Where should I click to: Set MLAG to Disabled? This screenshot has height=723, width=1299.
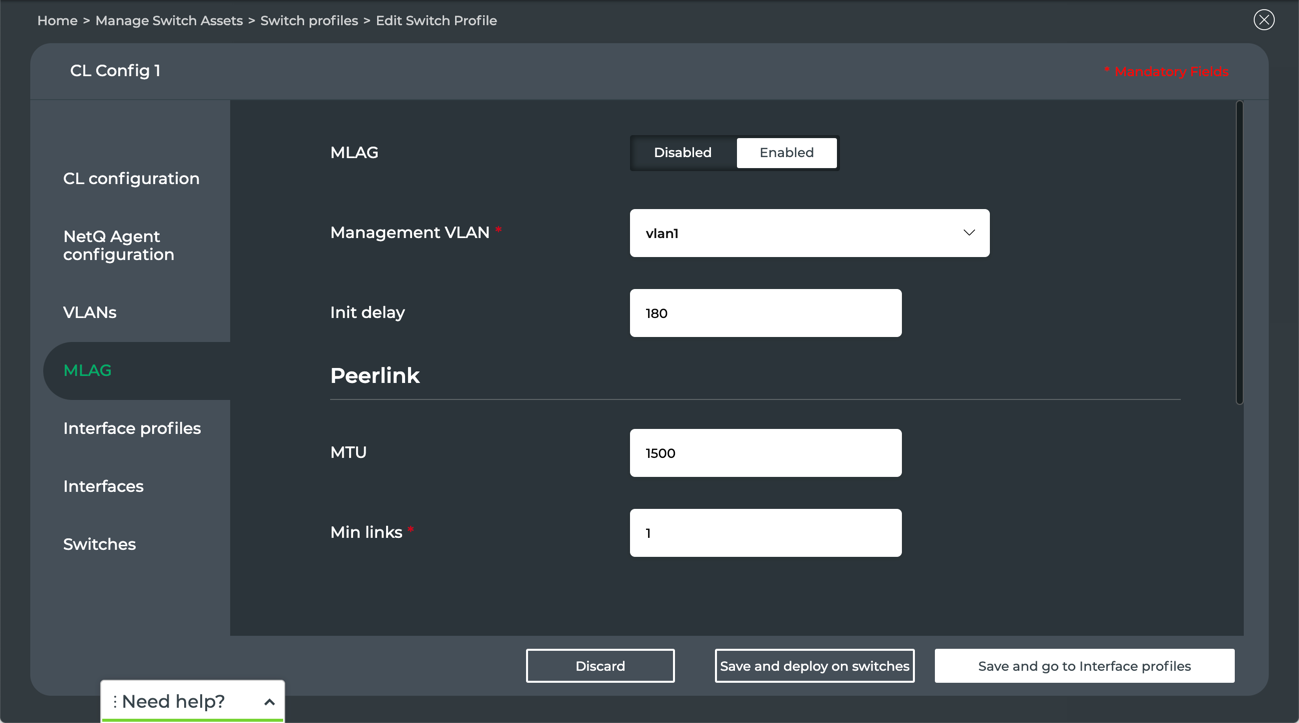tap(683, 153)
